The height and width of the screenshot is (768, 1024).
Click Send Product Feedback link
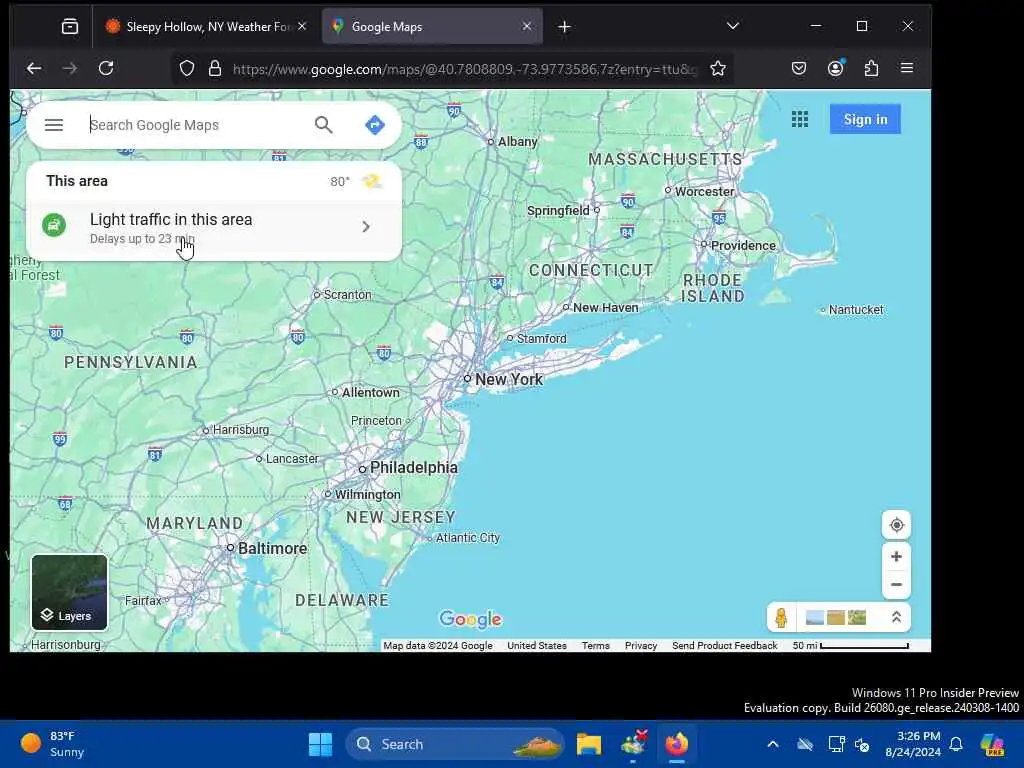(724, 645)
